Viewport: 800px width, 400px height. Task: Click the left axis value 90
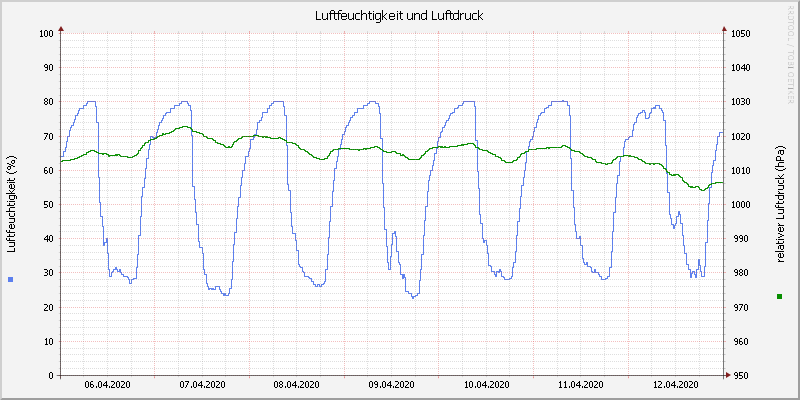point(48,68)
